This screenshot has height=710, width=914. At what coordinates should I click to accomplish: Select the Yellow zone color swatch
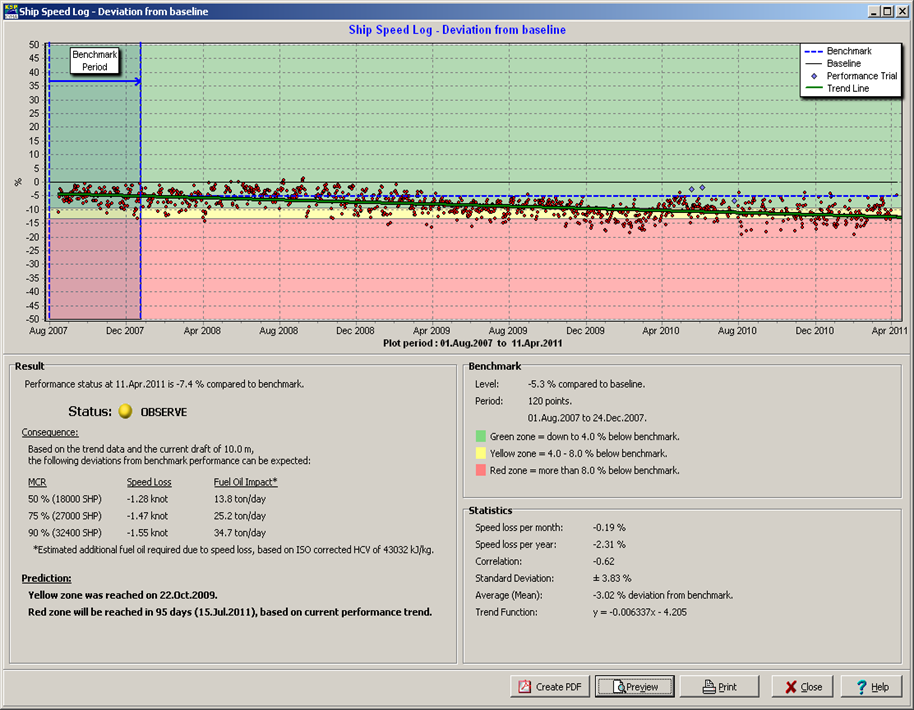[x=481, y=453]
